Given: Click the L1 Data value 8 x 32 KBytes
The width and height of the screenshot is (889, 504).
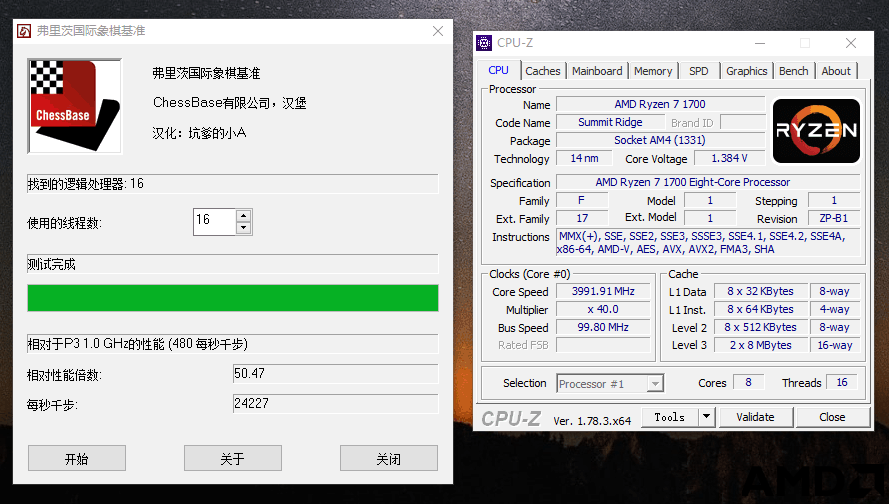Looking at the screenshot, I should pyautogui.click(x=760, y=291).
